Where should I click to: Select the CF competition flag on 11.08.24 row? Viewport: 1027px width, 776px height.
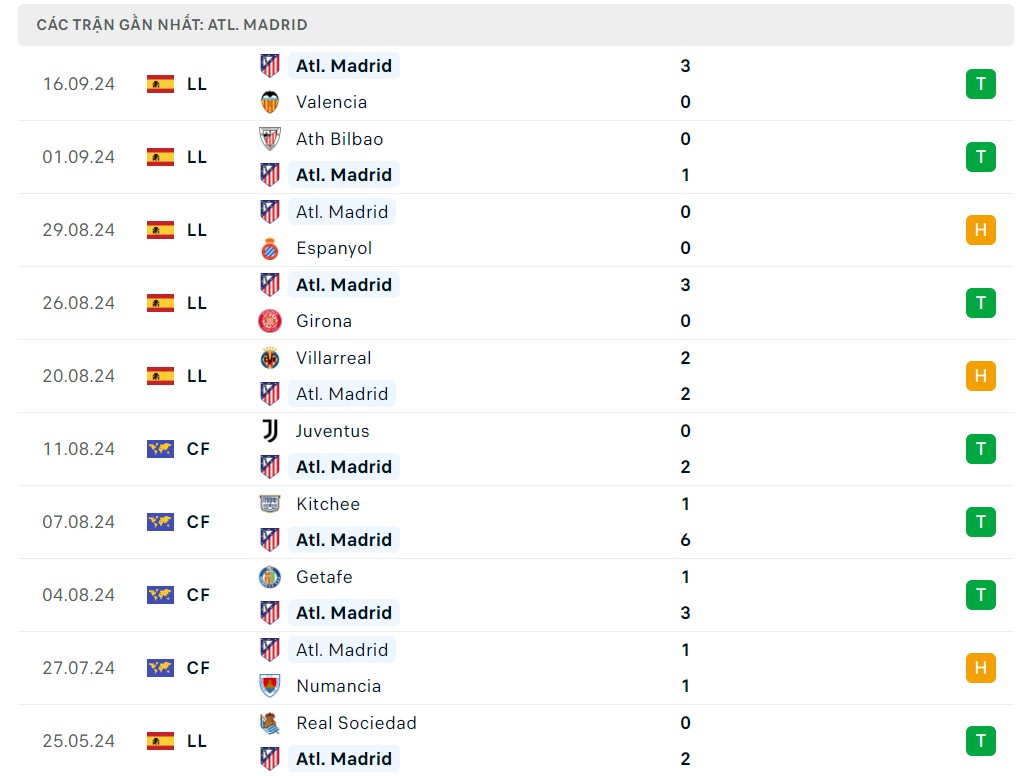point(159,449)
